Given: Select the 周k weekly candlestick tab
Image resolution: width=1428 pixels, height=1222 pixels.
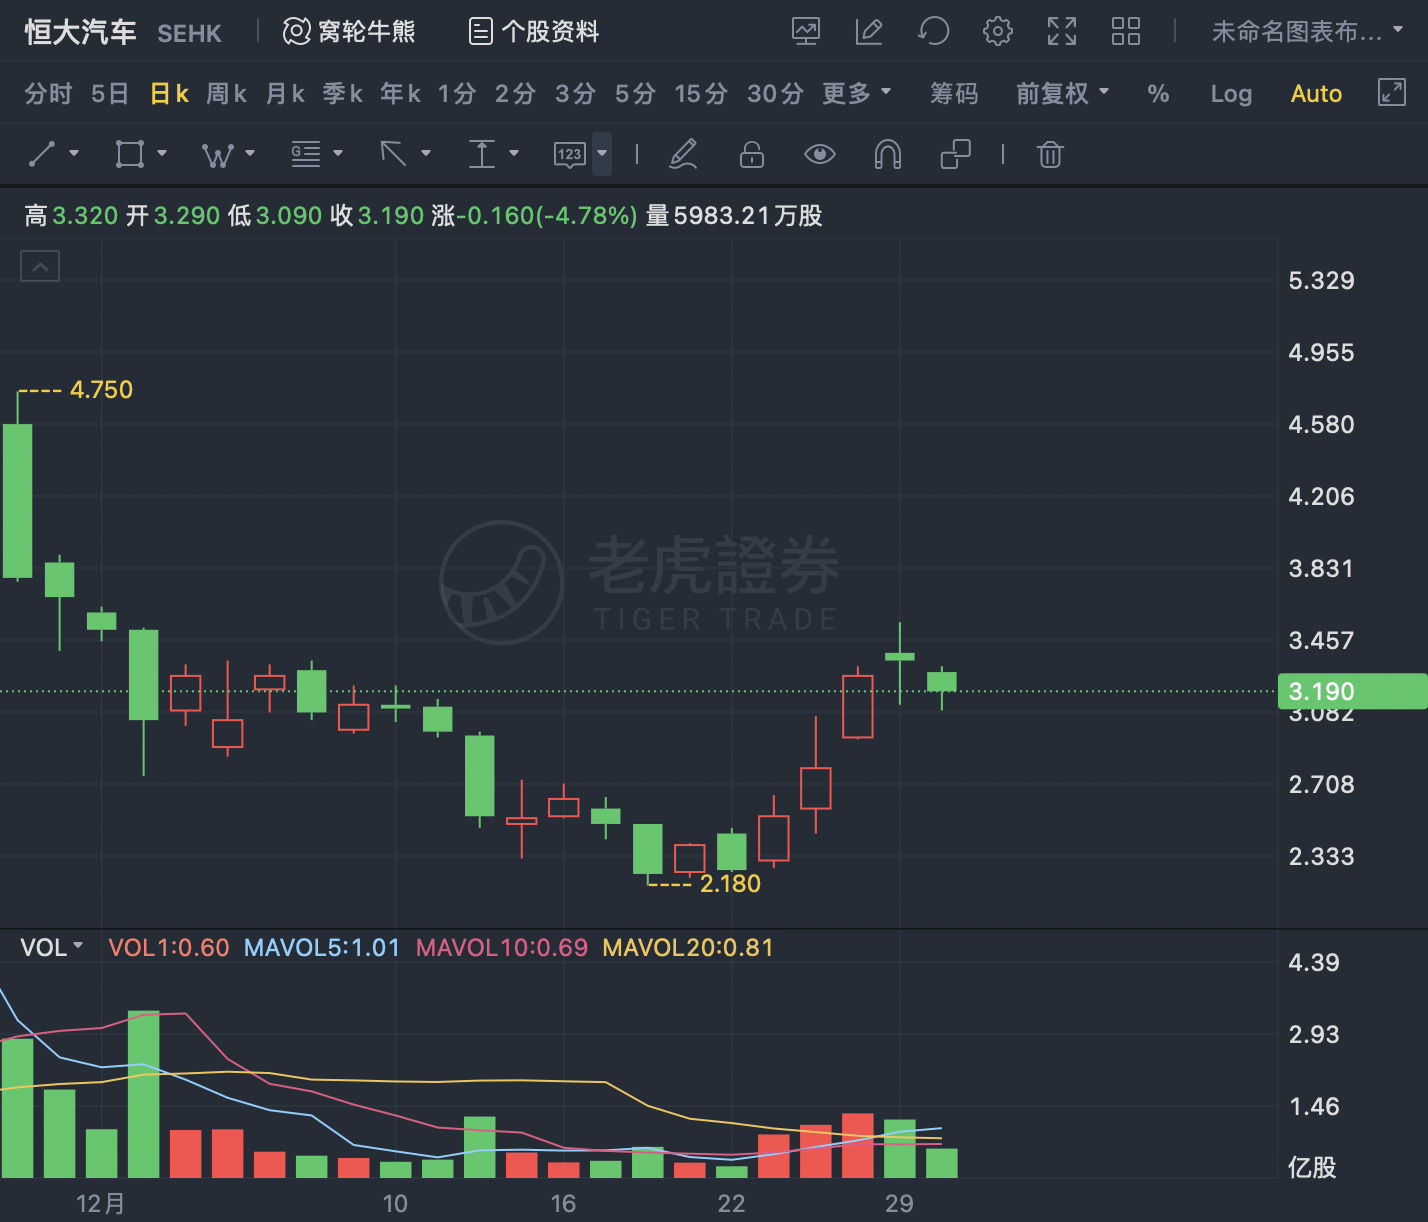Looking at the screenshot, I should 227,94.
